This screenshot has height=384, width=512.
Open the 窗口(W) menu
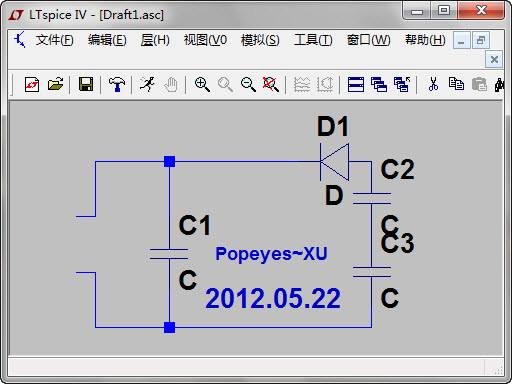click(368, 40)
